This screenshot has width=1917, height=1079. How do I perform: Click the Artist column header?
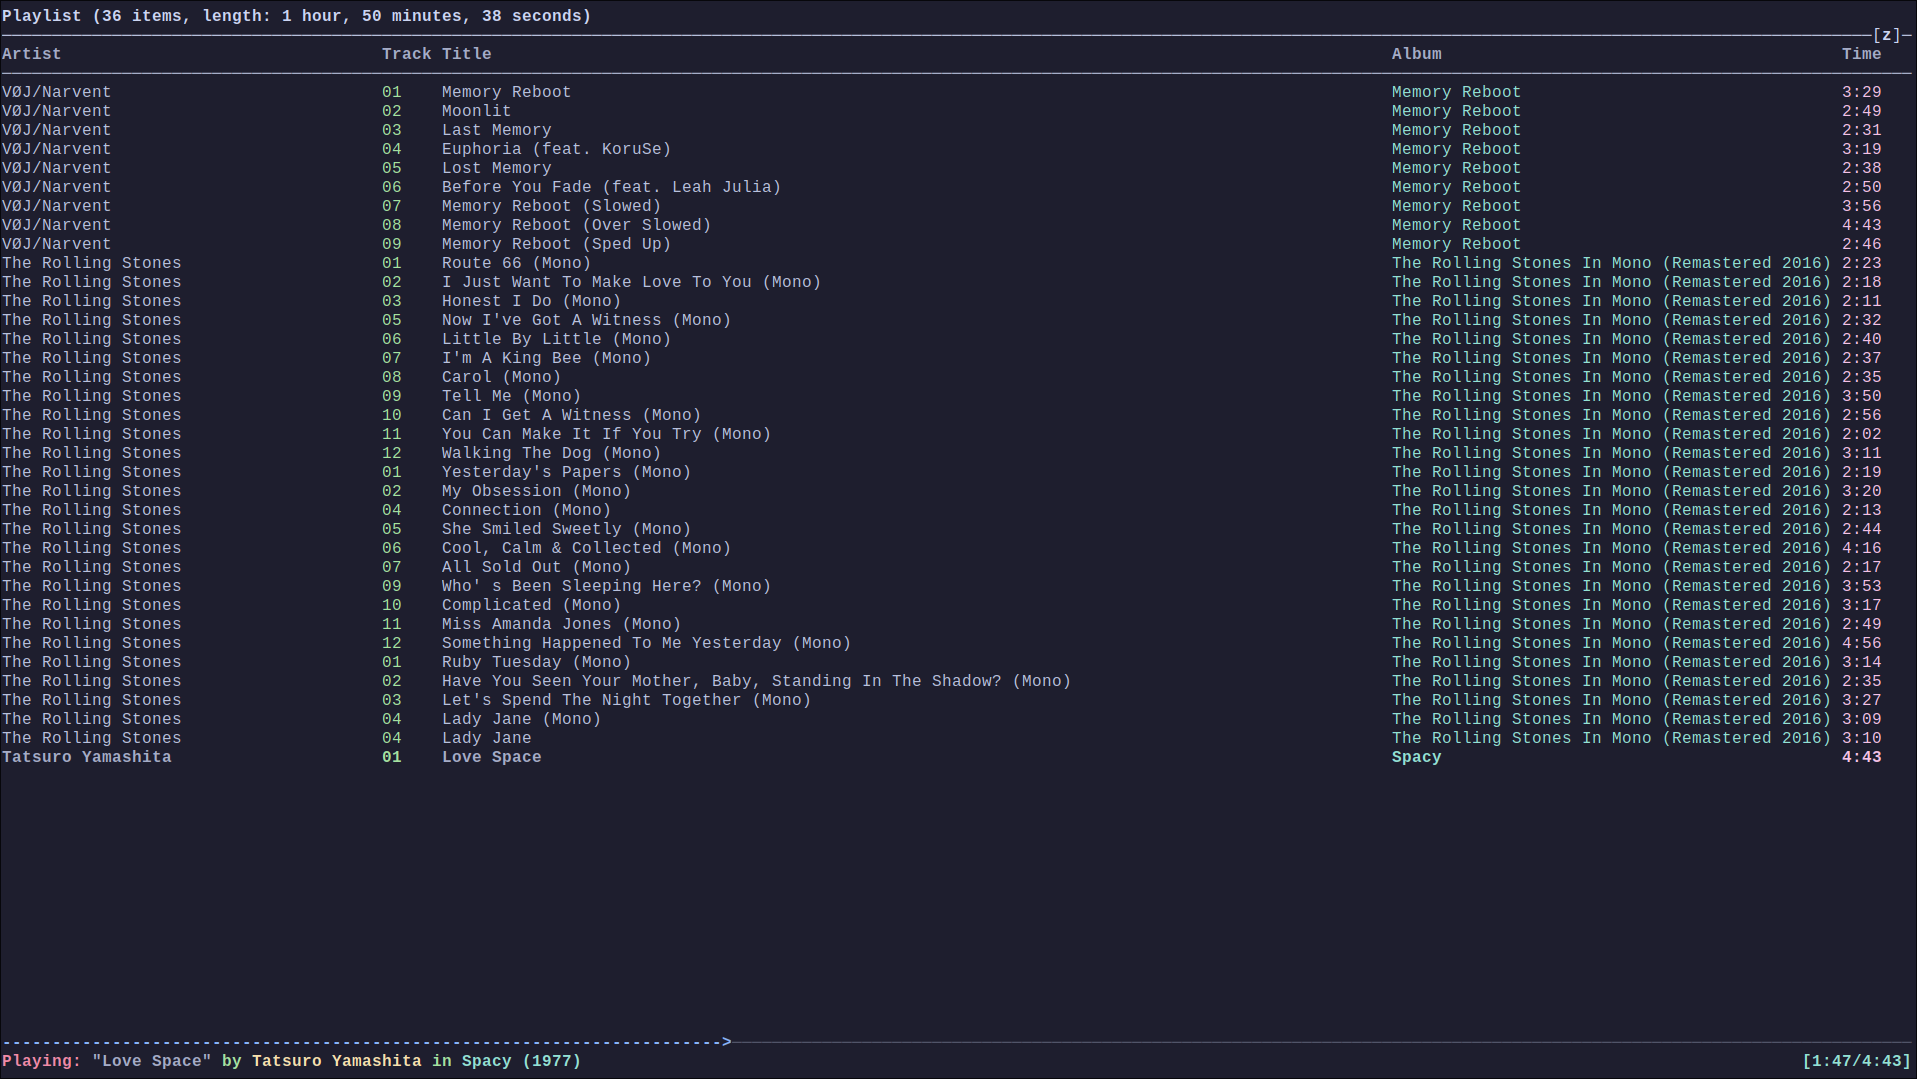click(31, 54)
